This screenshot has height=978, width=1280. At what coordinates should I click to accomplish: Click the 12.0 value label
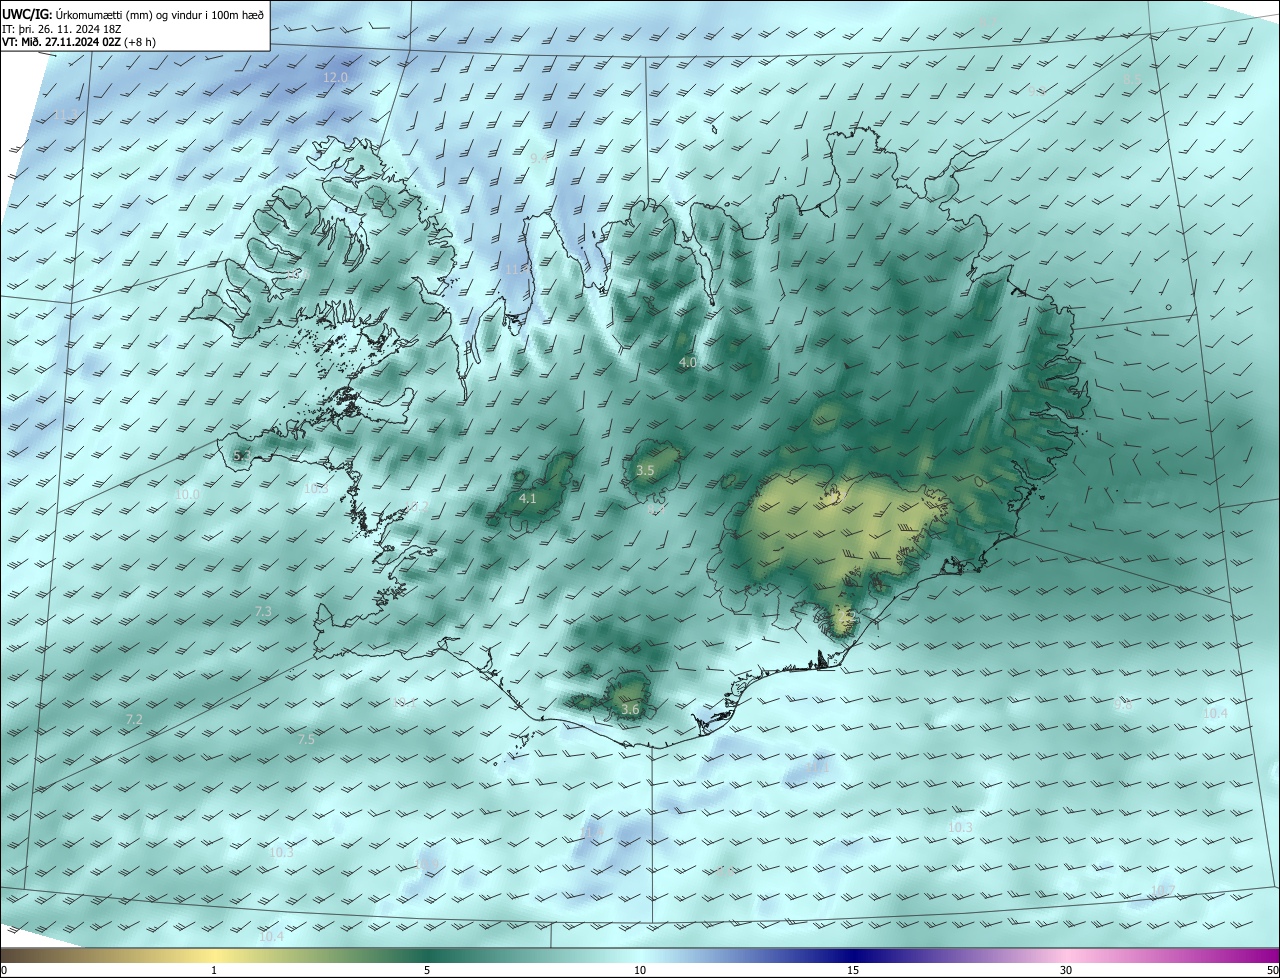tap(336, 77)
